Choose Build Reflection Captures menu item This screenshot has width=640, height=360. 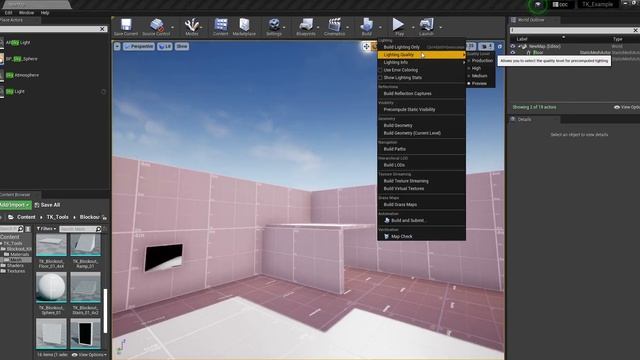click(421, 93)
